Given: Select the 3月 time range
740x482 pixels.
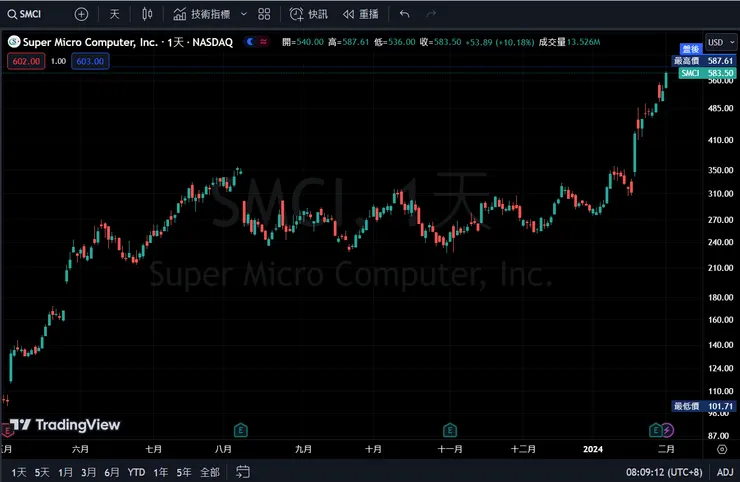Looking at the screenshot, I should [x=88, y=472].
